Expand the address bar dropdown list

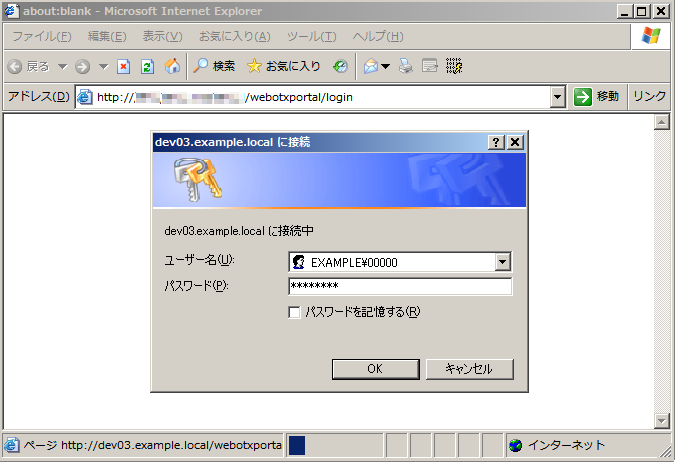[557, 97]
